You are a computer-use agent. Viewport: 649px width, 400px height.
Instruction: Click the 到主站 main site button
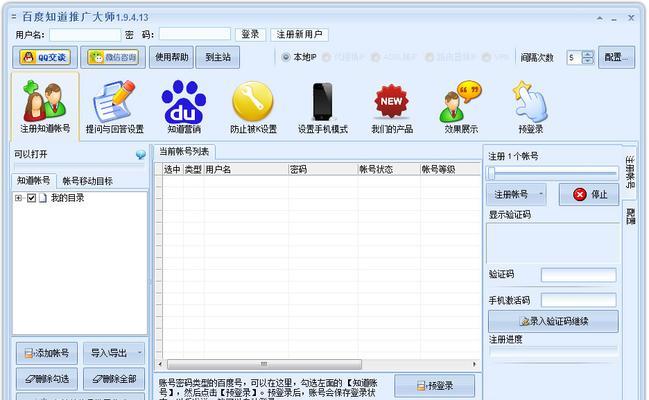click(218, 57)
